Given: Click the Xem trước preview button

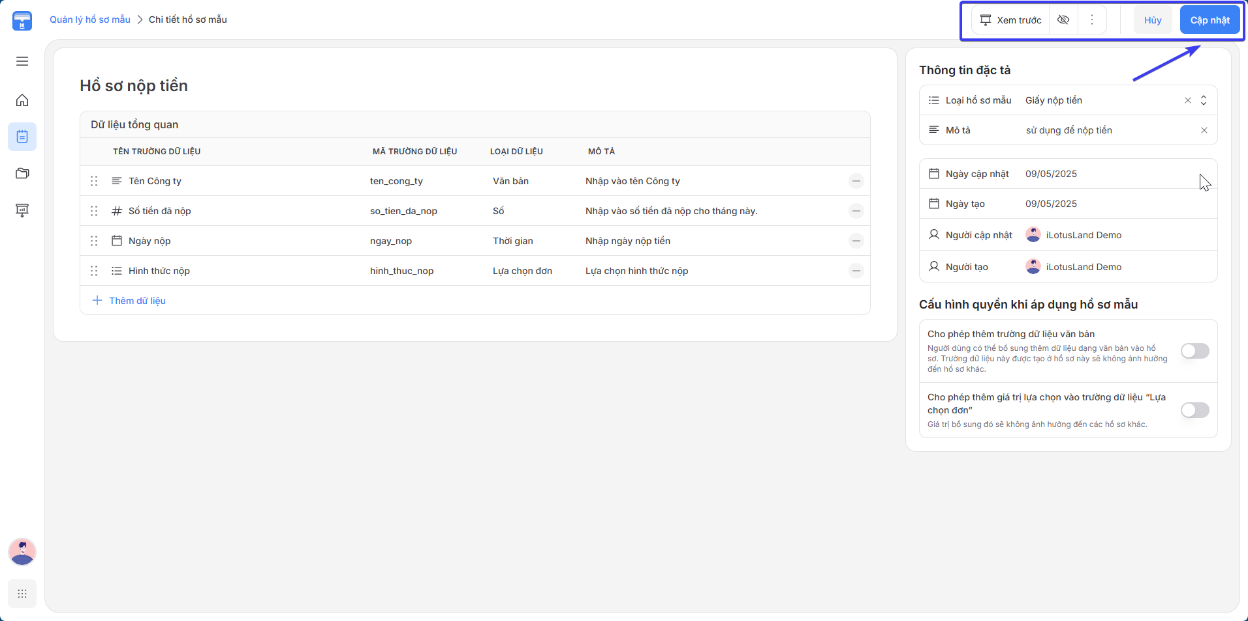Looking at the screenshot, I should point(1010,20).
